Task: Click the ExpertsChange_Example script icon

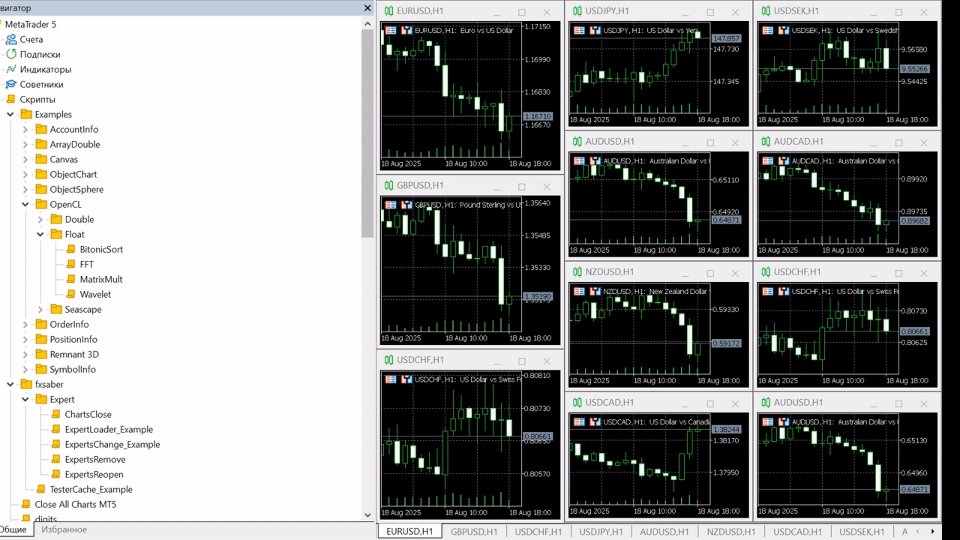Action: coord(56,444)
